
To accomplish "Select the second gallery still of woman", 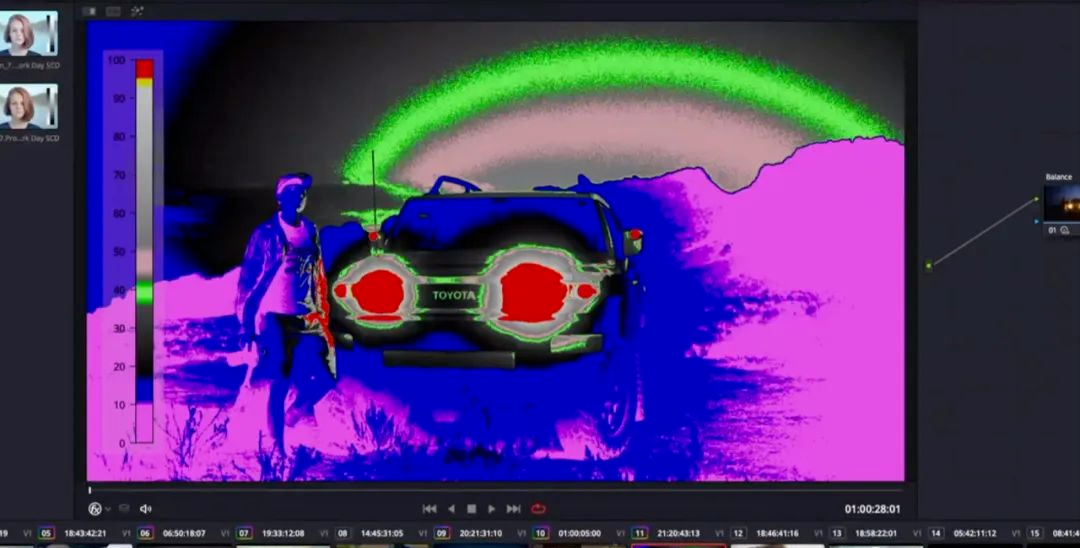I will coord(29,107).
